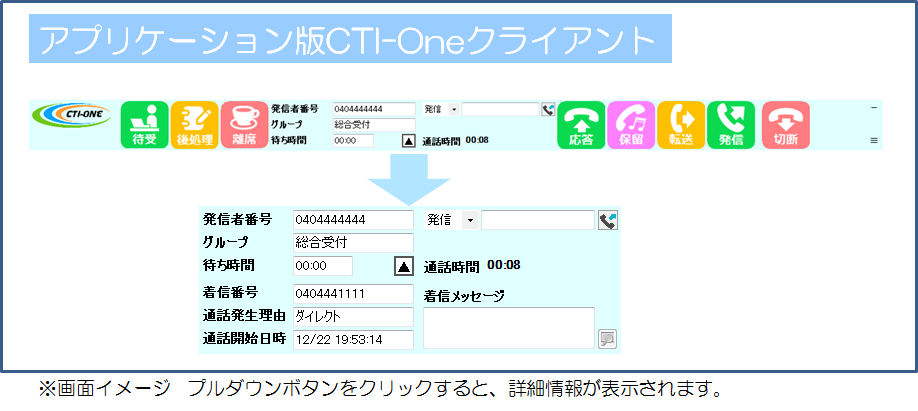The width and height of the screenshot is (918, 411).
Task: Set status to 離席 (away)
Action: [x=245, y=125]
